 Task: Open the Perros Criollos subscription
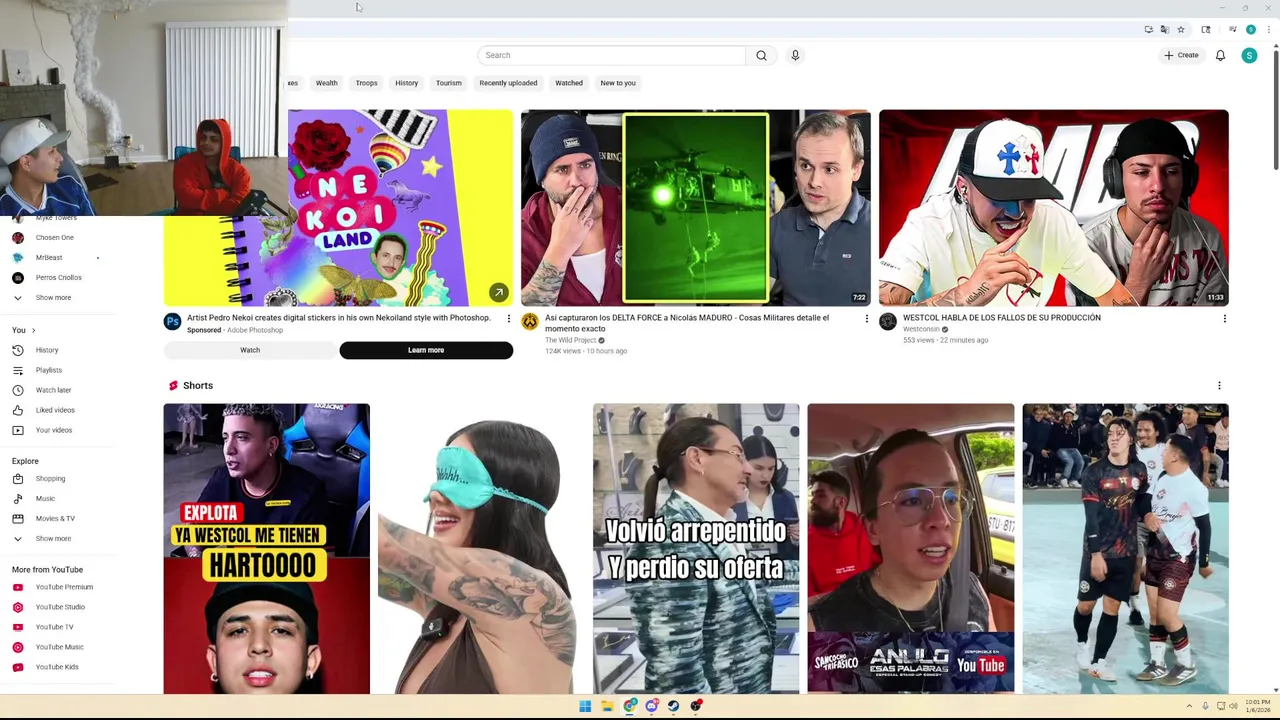pyautogui.click(x=58, y=277)
